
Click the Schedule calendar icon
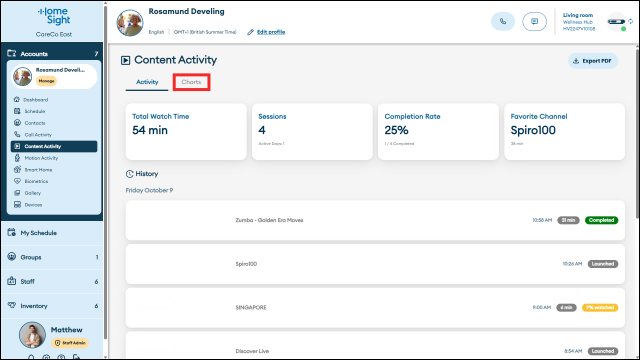point(17,111)
